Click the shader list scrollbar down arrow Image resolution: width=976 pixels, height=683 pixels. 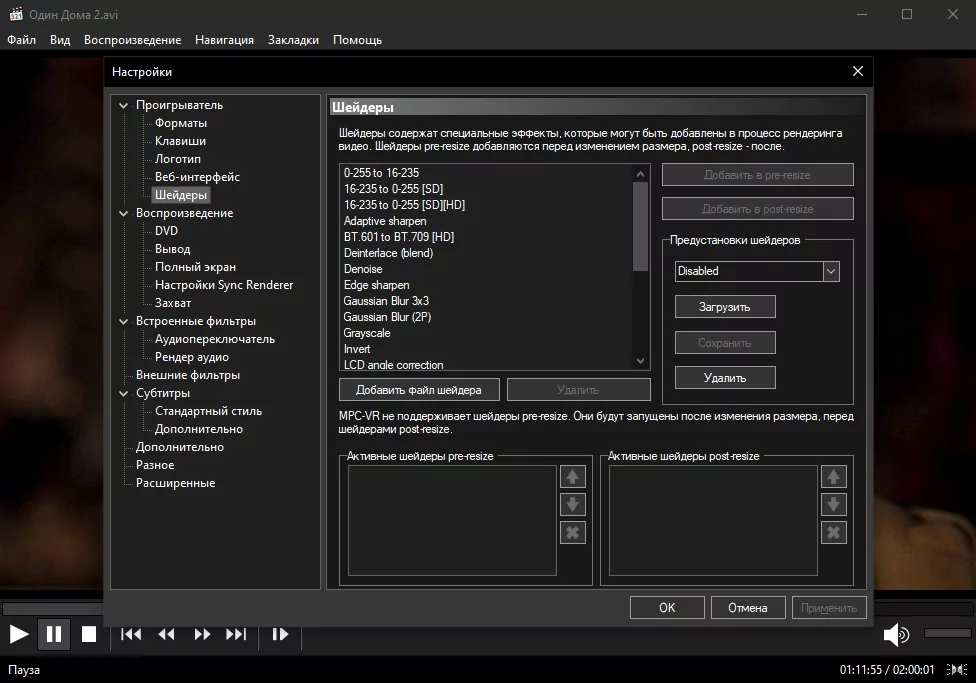click(x=641, y=360)
